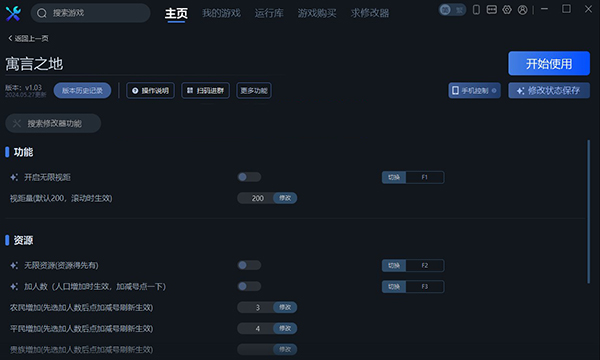The image size is (600, 360).
Task: Click the 资源 section heading
Action: (x=23, y=240)
